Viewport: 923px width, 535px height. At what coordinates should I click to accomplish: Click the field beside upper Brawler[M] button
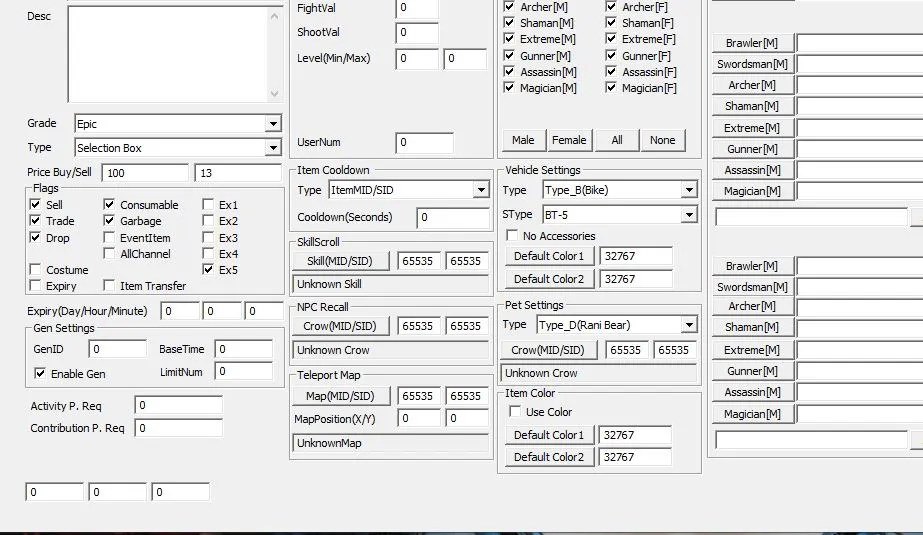[860, 43]
